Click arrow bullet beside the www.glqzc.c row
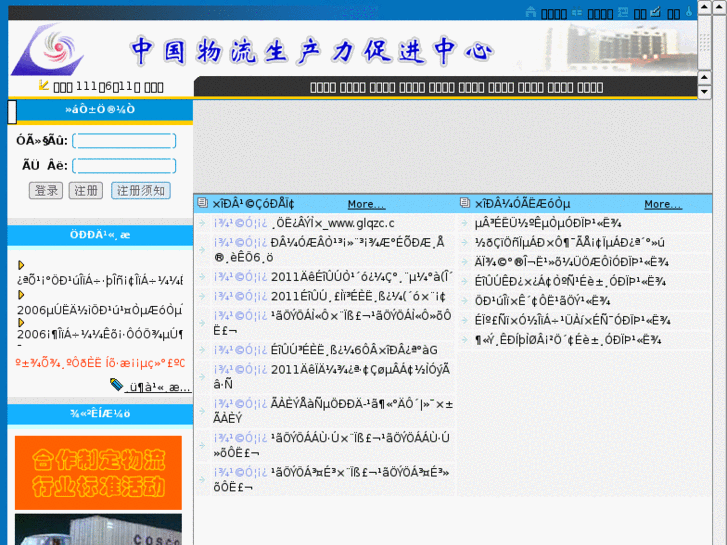This screenshot has height=545, width=727. [202, 223]
